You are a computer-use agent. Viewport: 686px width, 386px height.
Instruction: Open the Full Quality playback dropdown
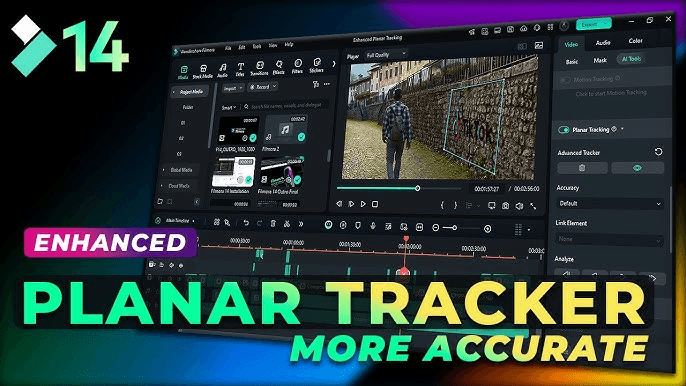[387, 55]
